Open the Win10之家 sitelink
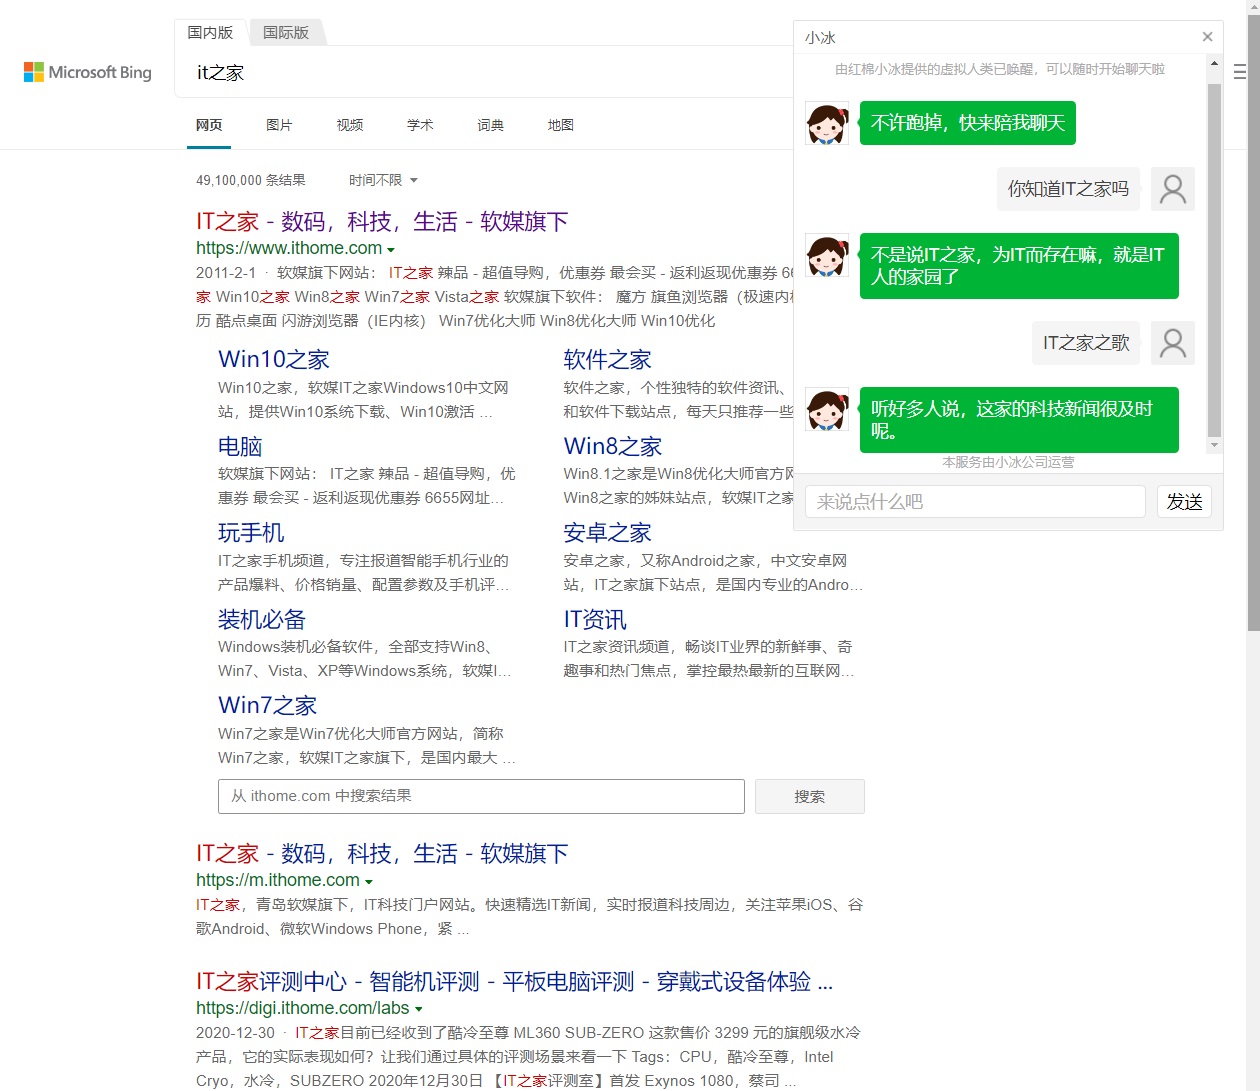The height and width of the screenshot is (1091, 1260). click(x=274, y=360)
